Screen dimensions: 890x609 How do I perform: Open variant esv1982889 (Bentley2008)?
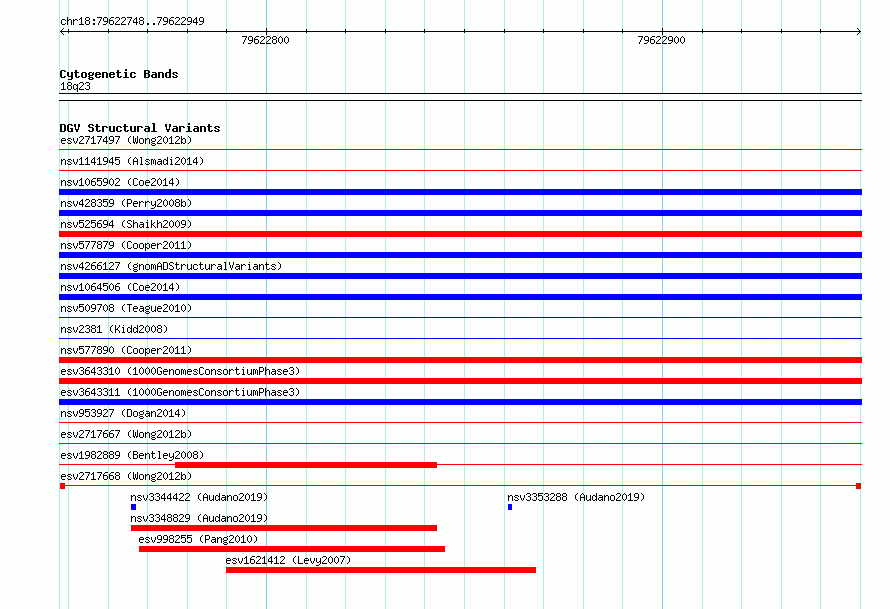click(x=132, y=455)
